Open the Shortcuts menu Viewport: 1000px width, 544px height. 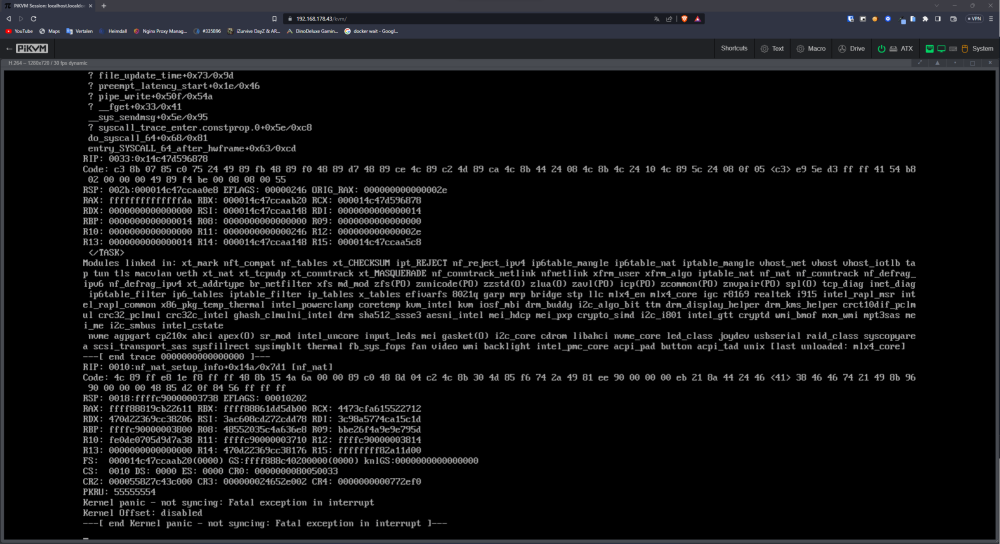(734, 48)
